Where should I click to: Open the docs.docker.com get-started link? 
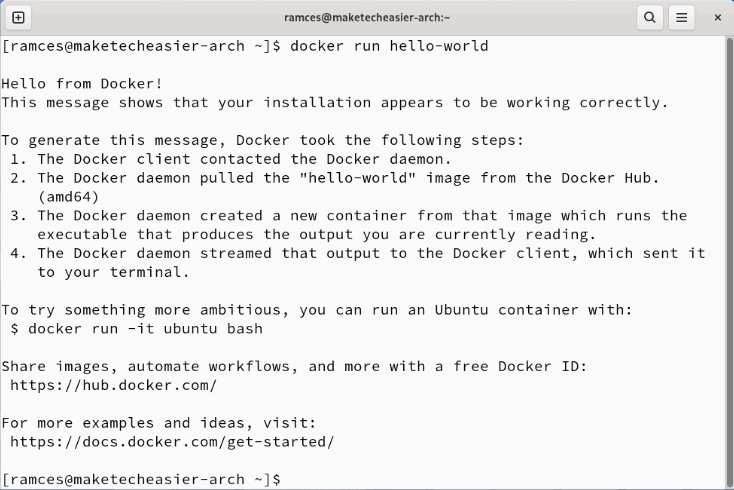click(172, 441)
